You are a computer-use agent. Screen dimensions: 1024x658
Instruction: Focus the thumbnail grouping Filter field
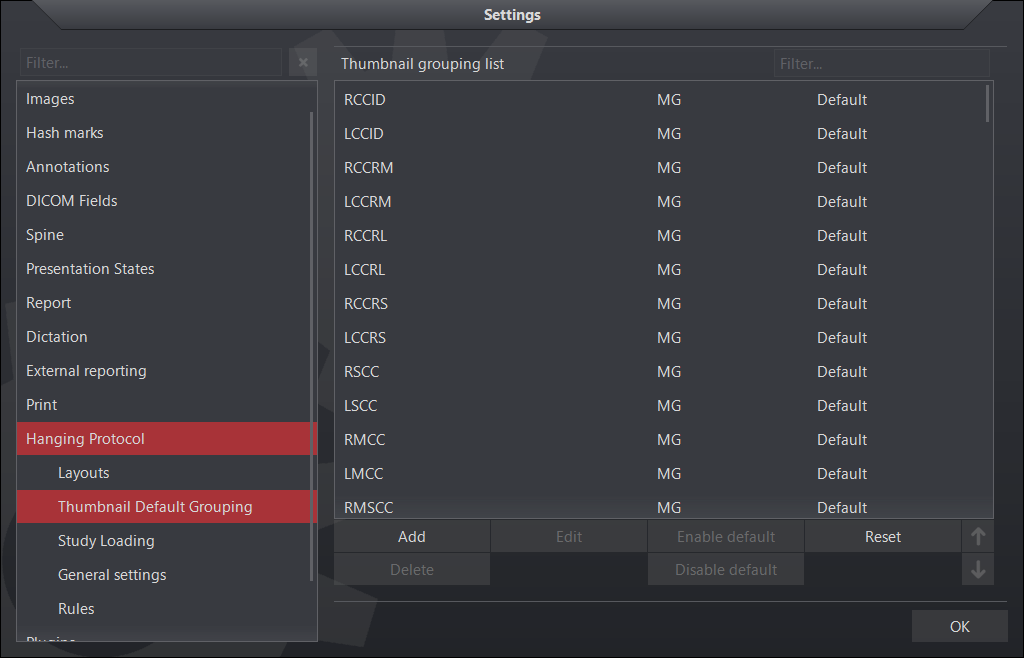[x=880, y=64]
